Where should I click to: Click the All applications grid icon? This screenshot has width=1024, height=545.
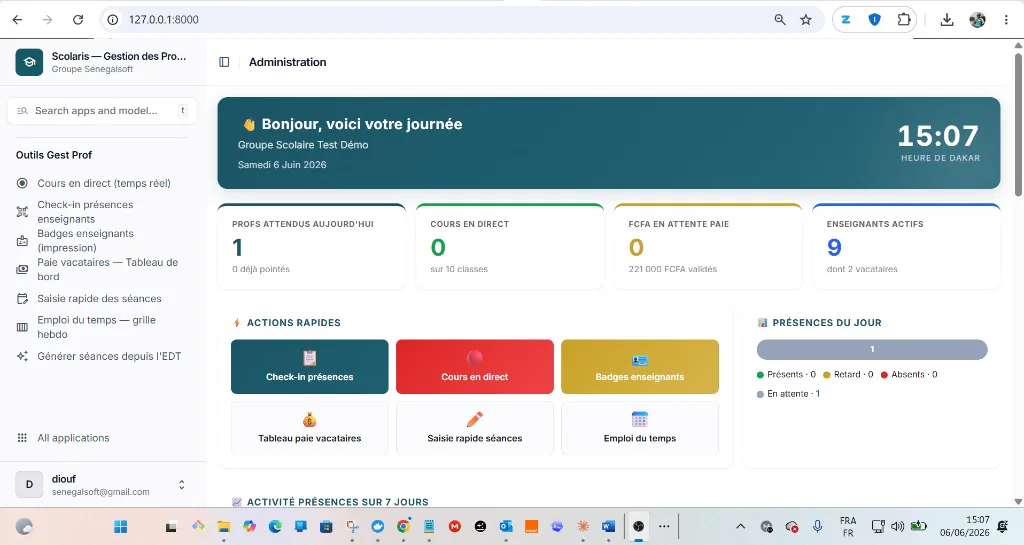point(22,438)
